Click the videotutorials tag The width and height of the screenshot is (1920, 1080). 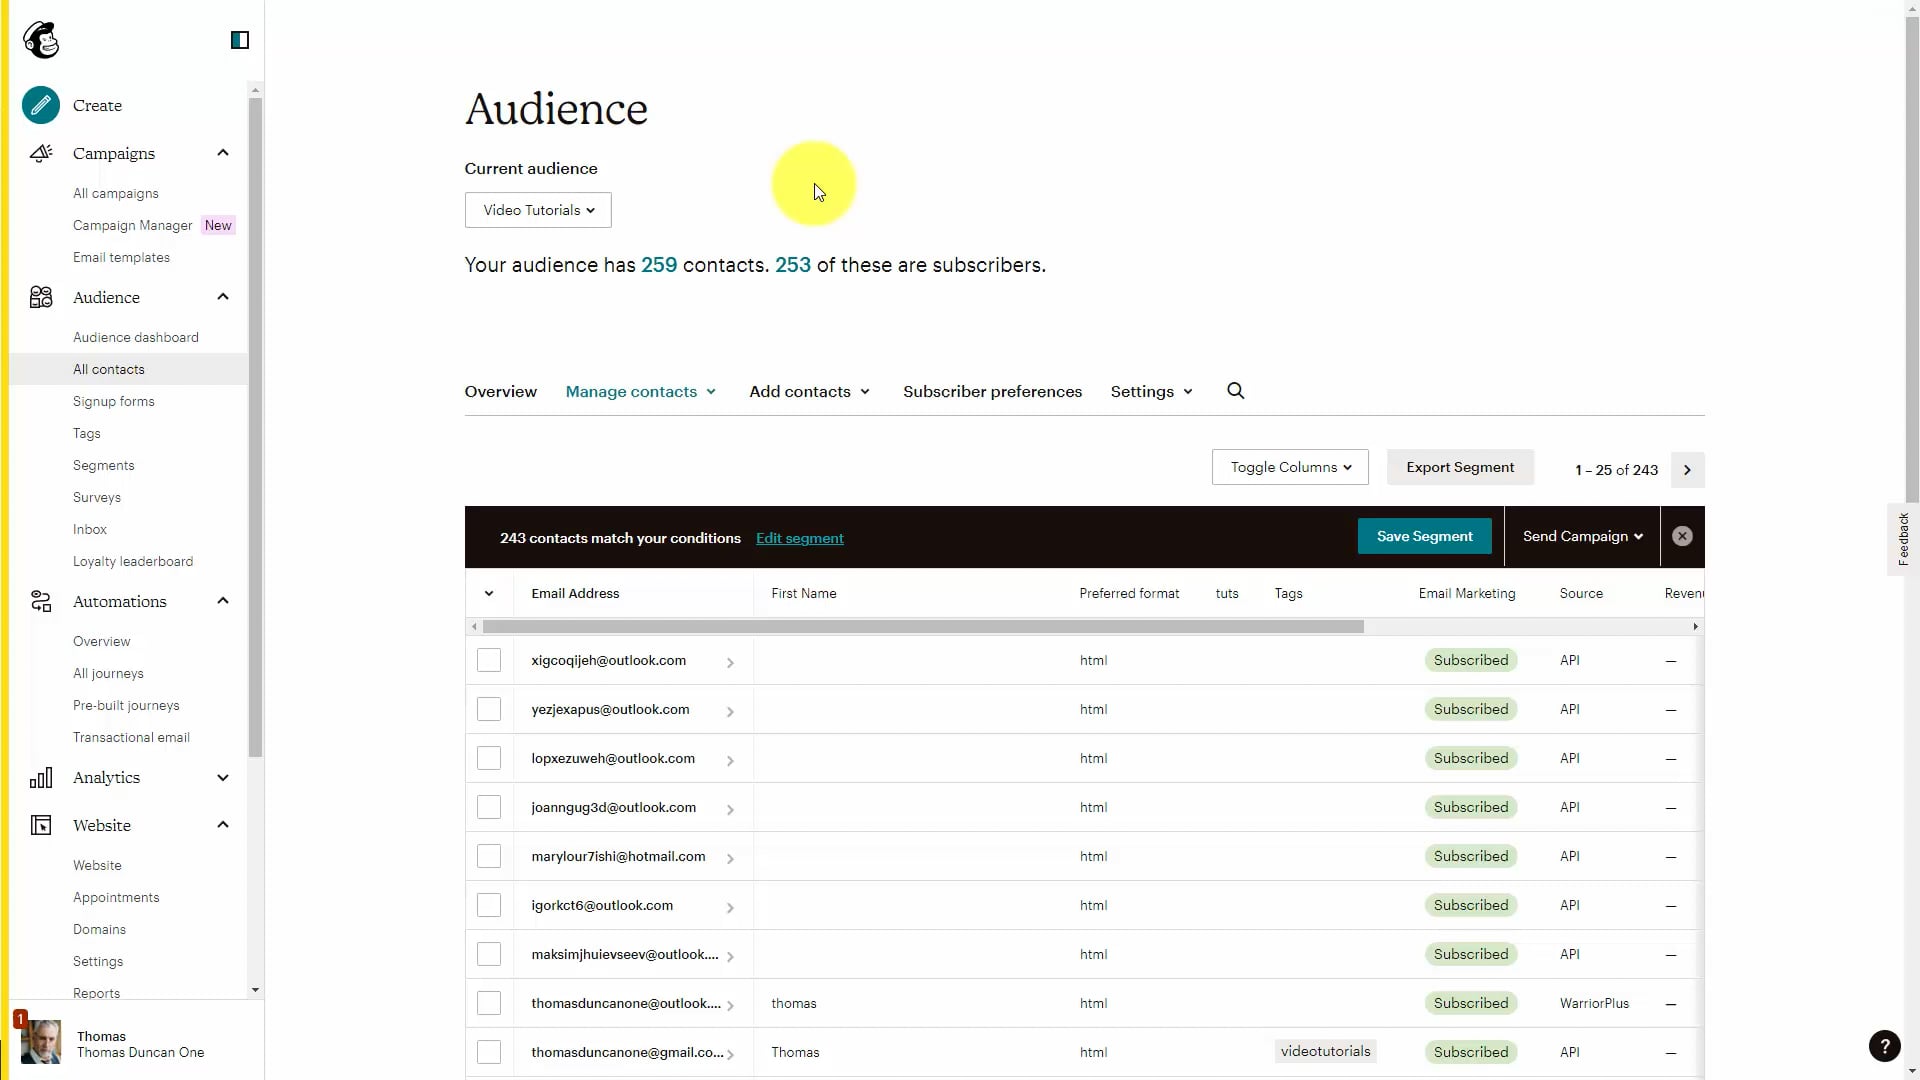tap(1325, 1051)
